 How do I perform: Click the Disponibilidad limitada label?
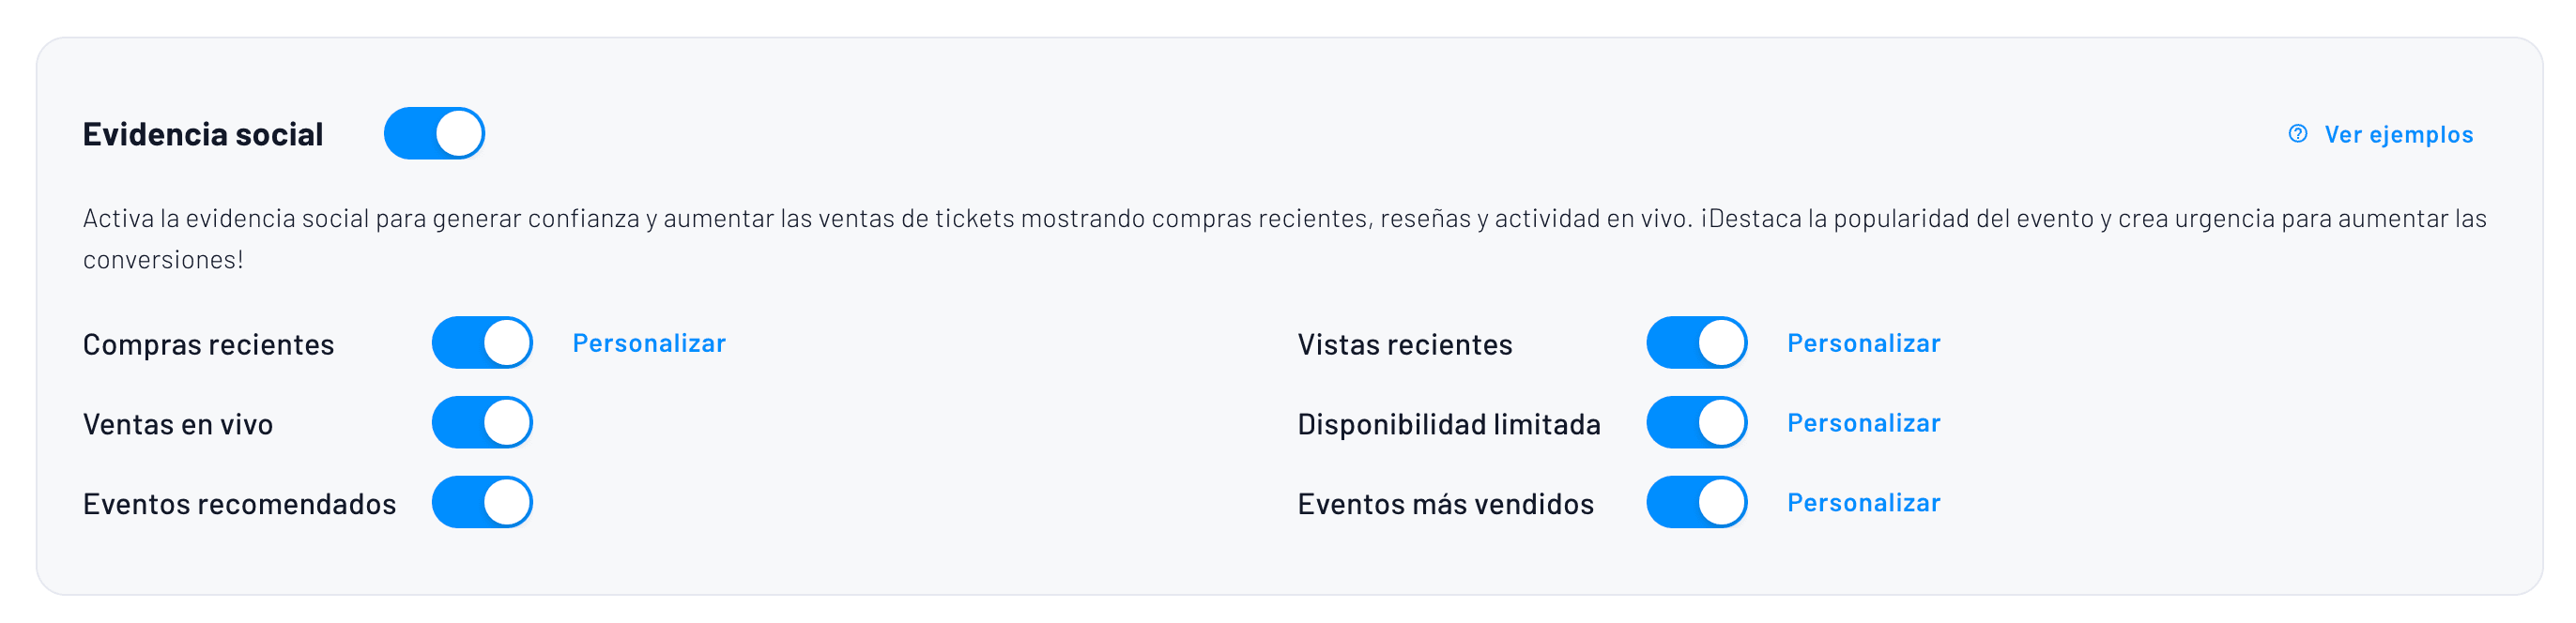(1448, 422)
